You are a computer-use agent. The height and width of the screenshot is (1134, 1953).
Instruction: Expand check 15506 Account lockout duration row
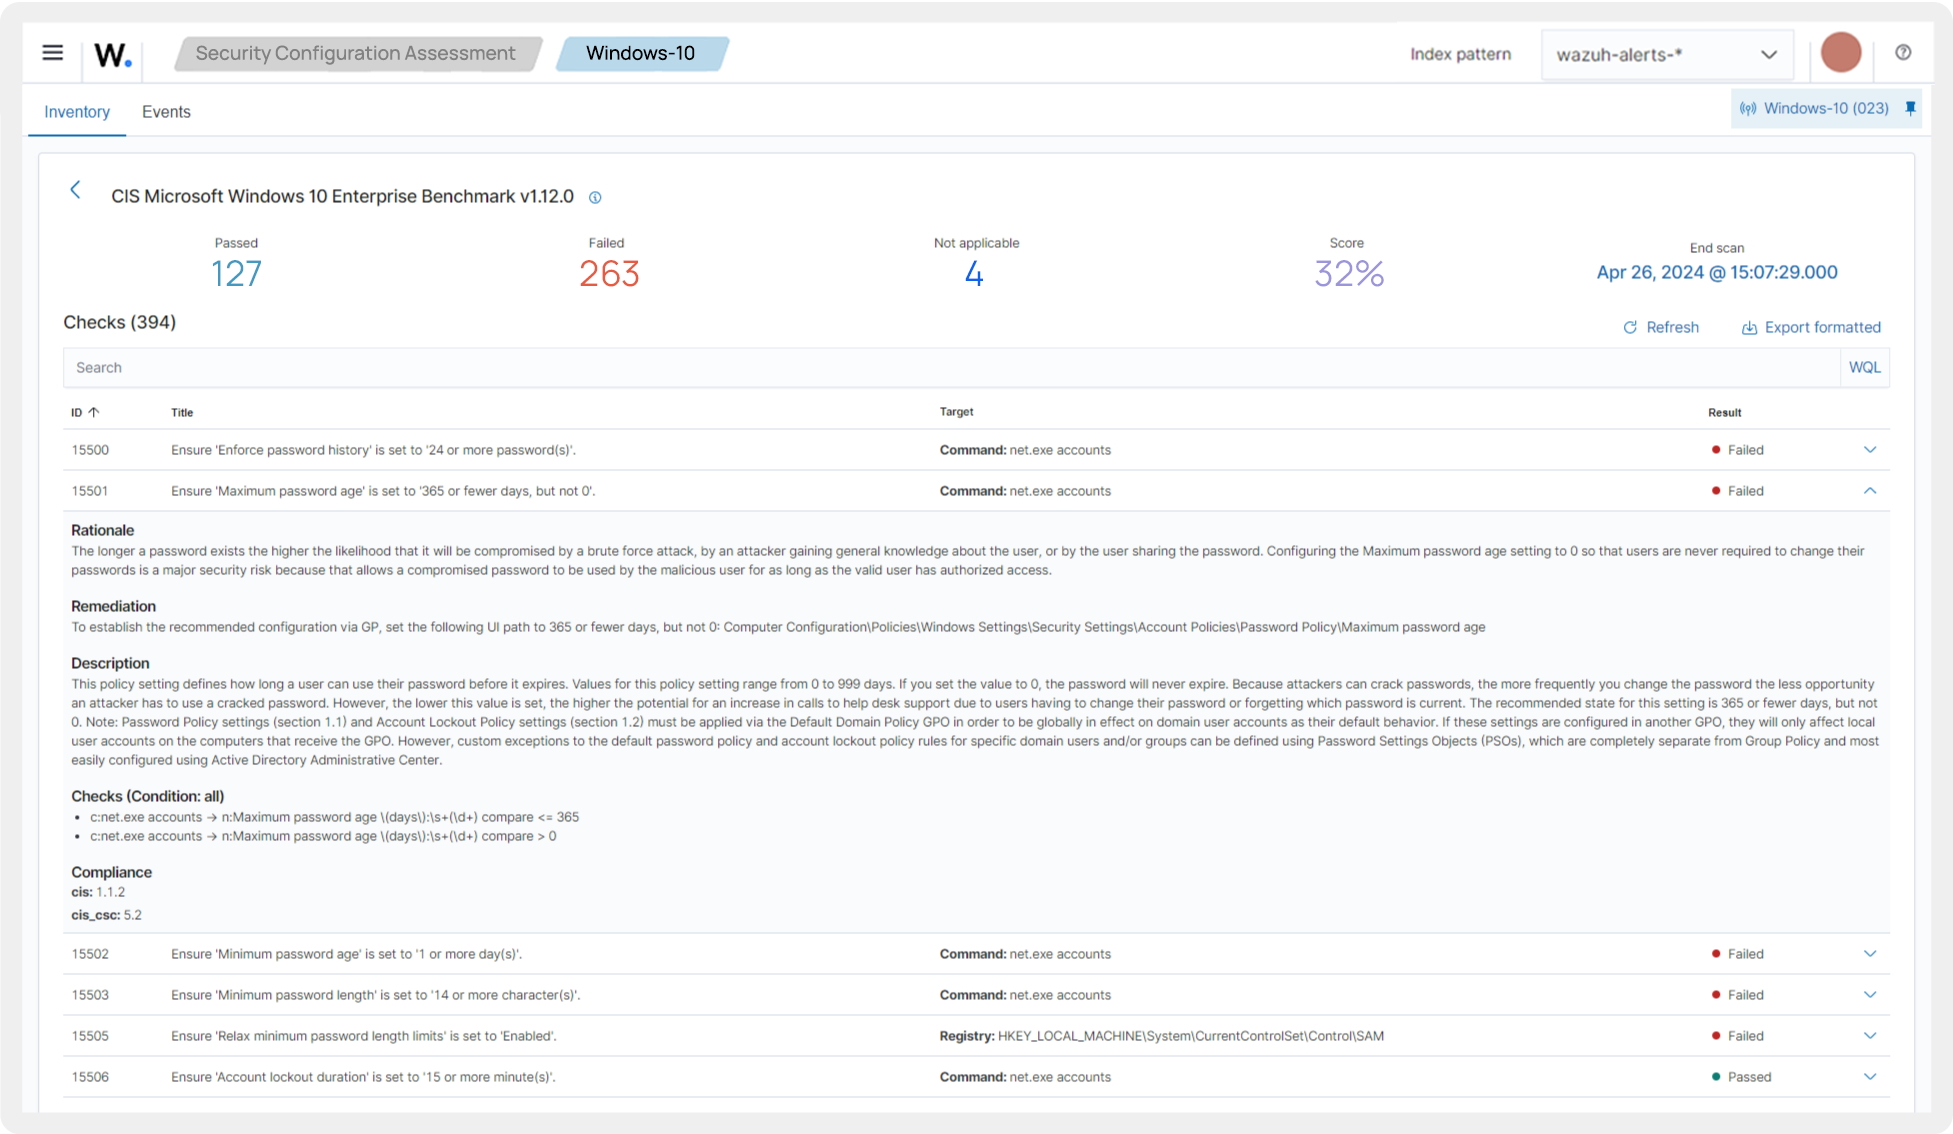[x=1869, y=1077]
